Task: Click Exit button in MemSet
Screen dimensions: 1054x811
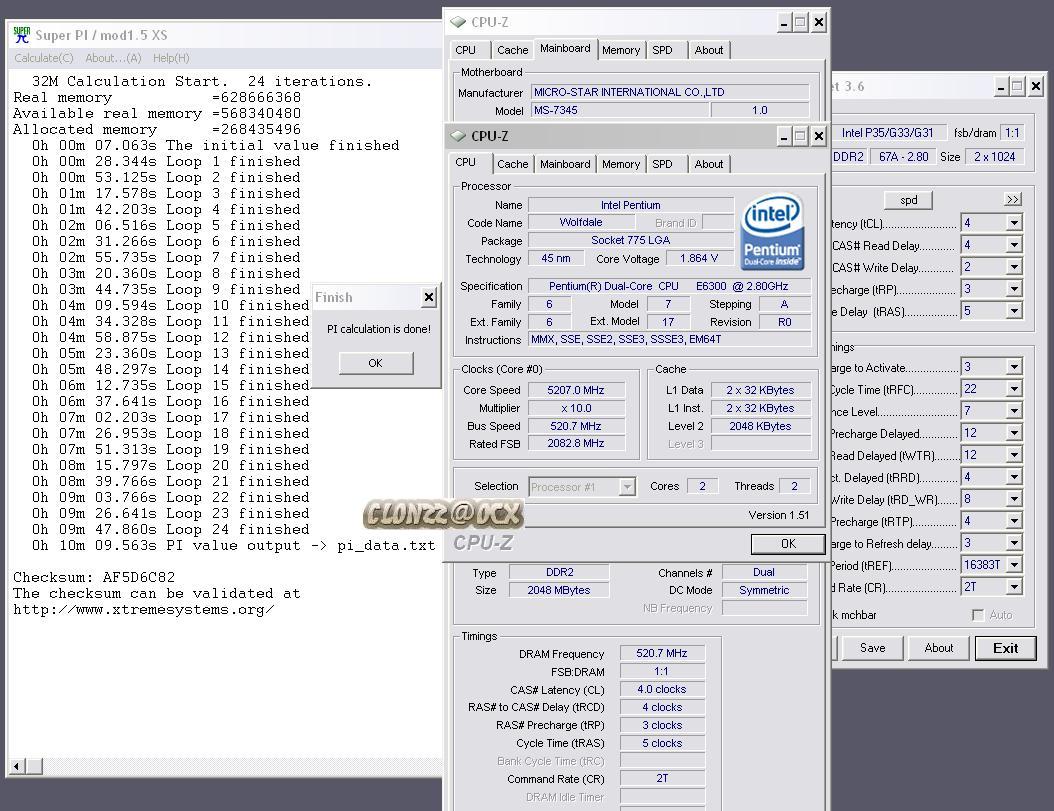Action: click(1005, 648)
